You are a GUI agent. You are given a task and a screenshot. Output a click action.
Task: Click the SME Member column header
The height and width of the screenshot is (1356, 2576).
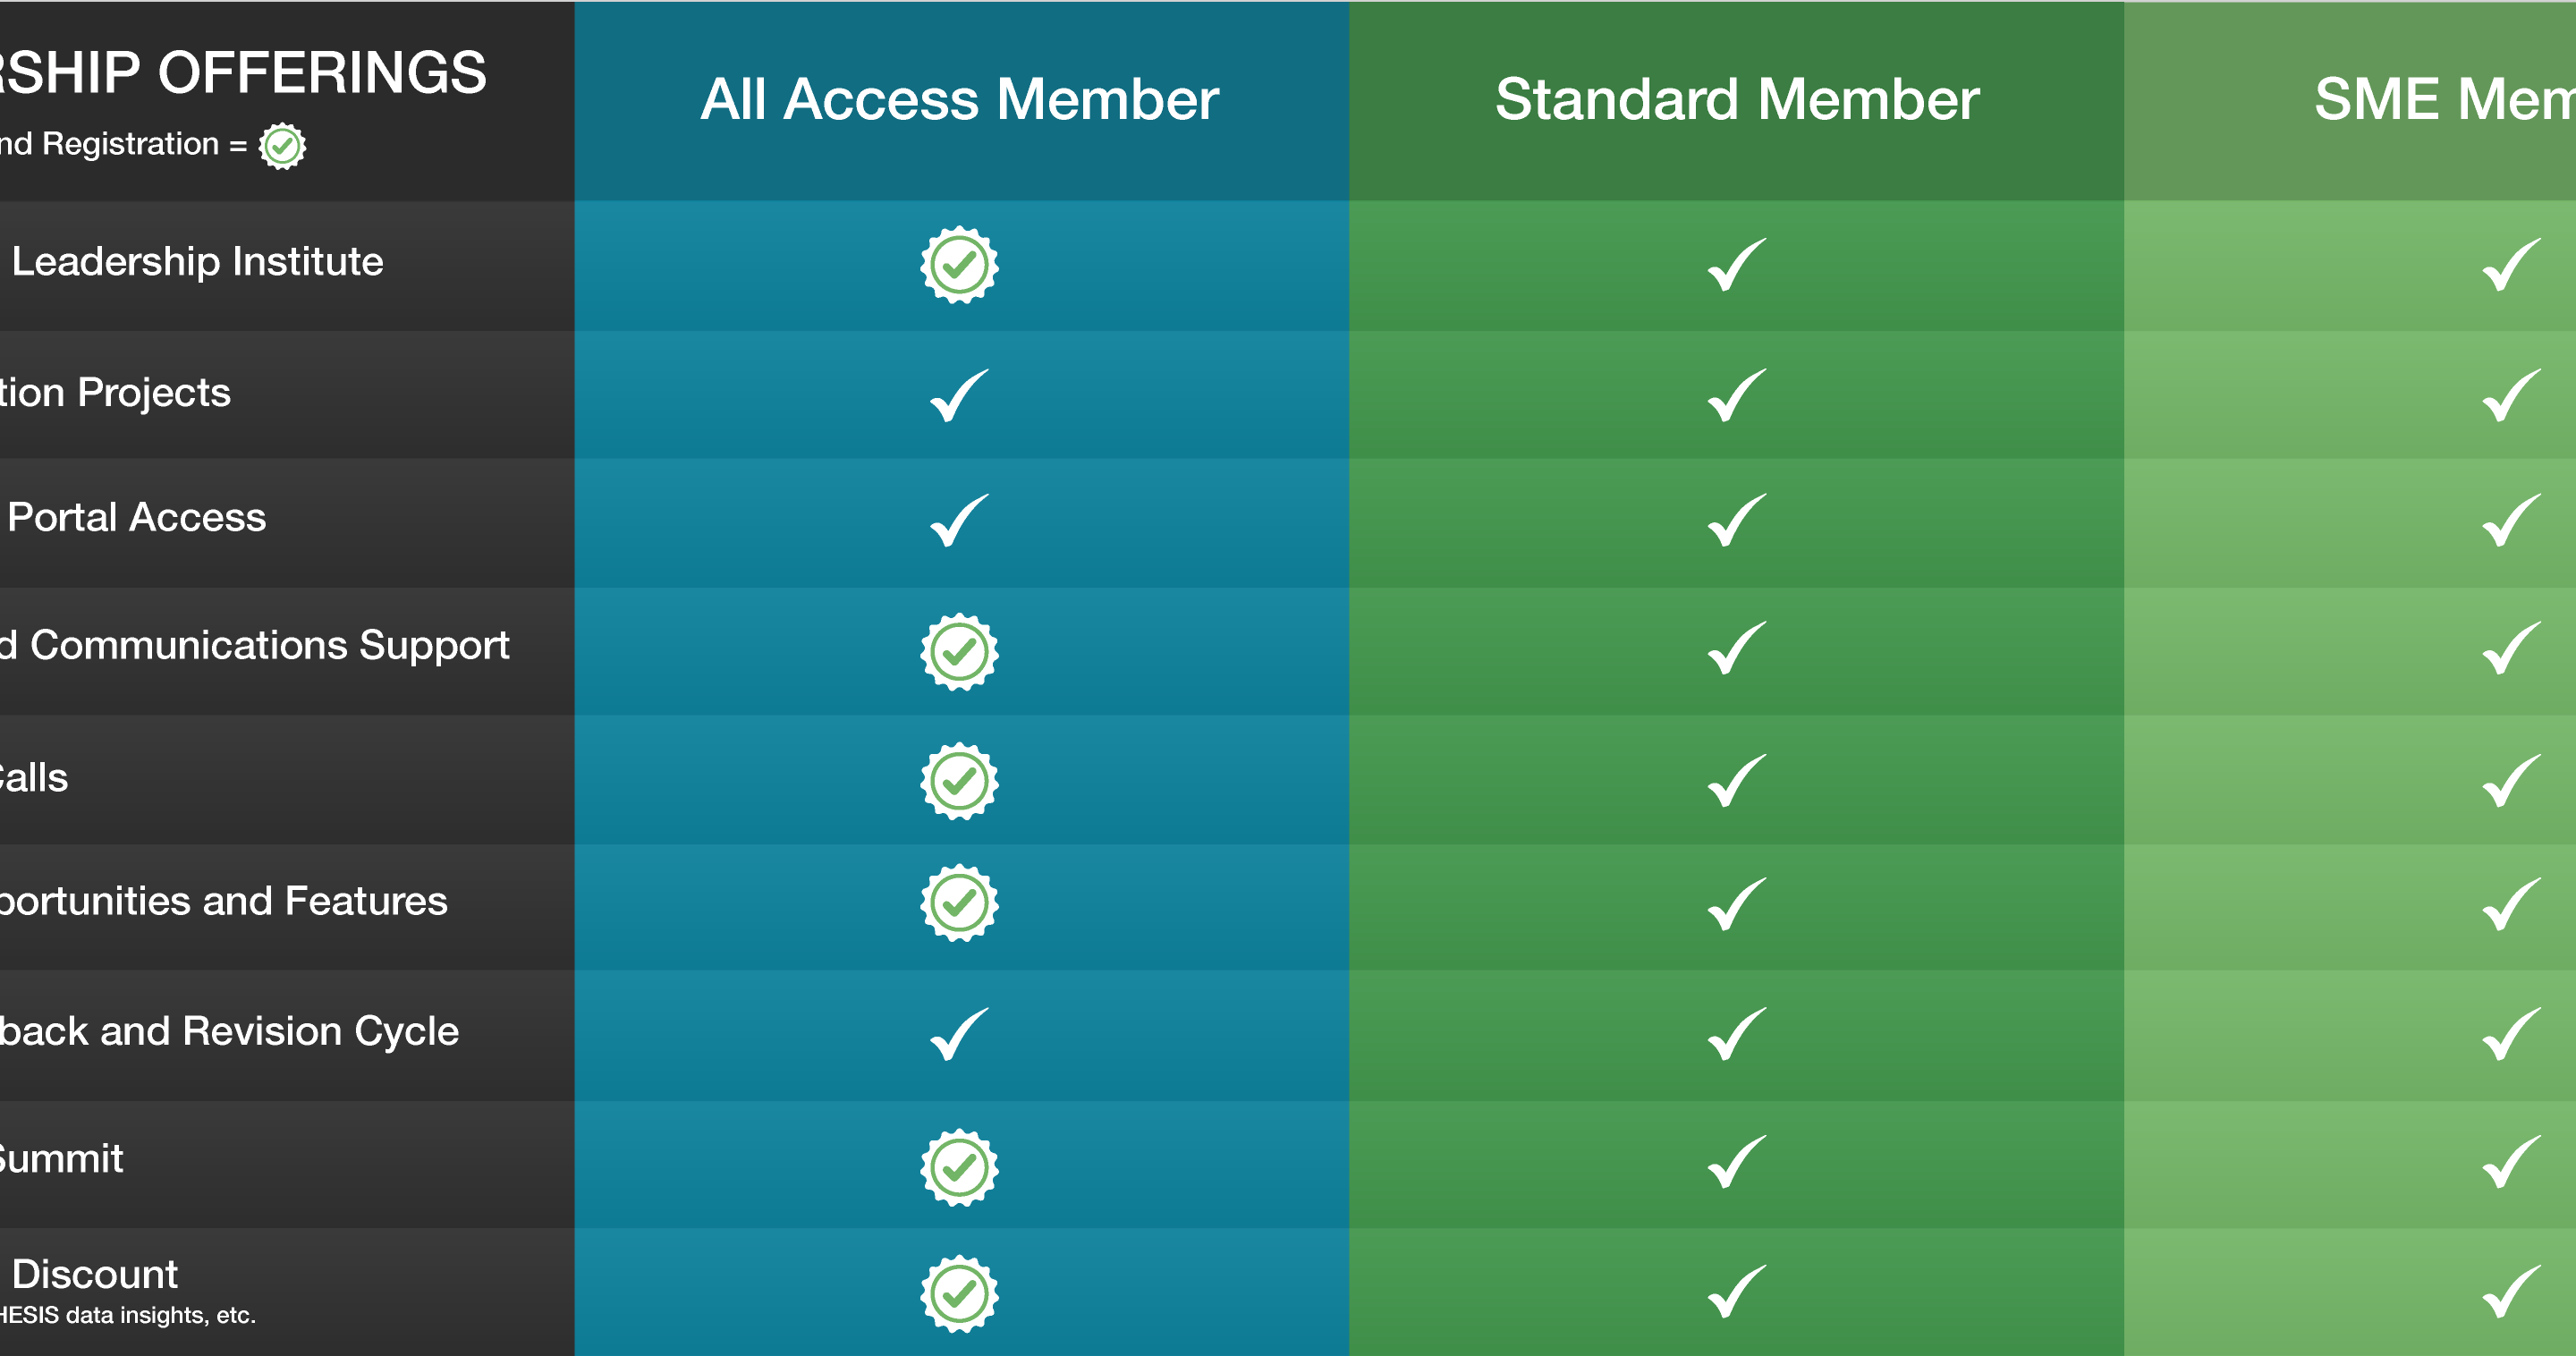click(x=2445, y=99)
